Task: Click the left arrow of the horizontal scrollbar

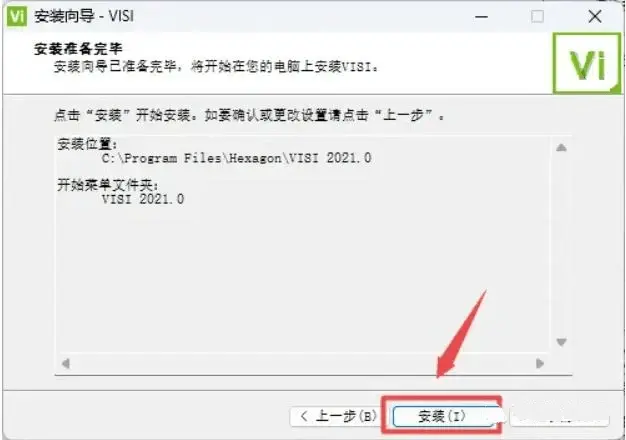Action: [66, 364]
